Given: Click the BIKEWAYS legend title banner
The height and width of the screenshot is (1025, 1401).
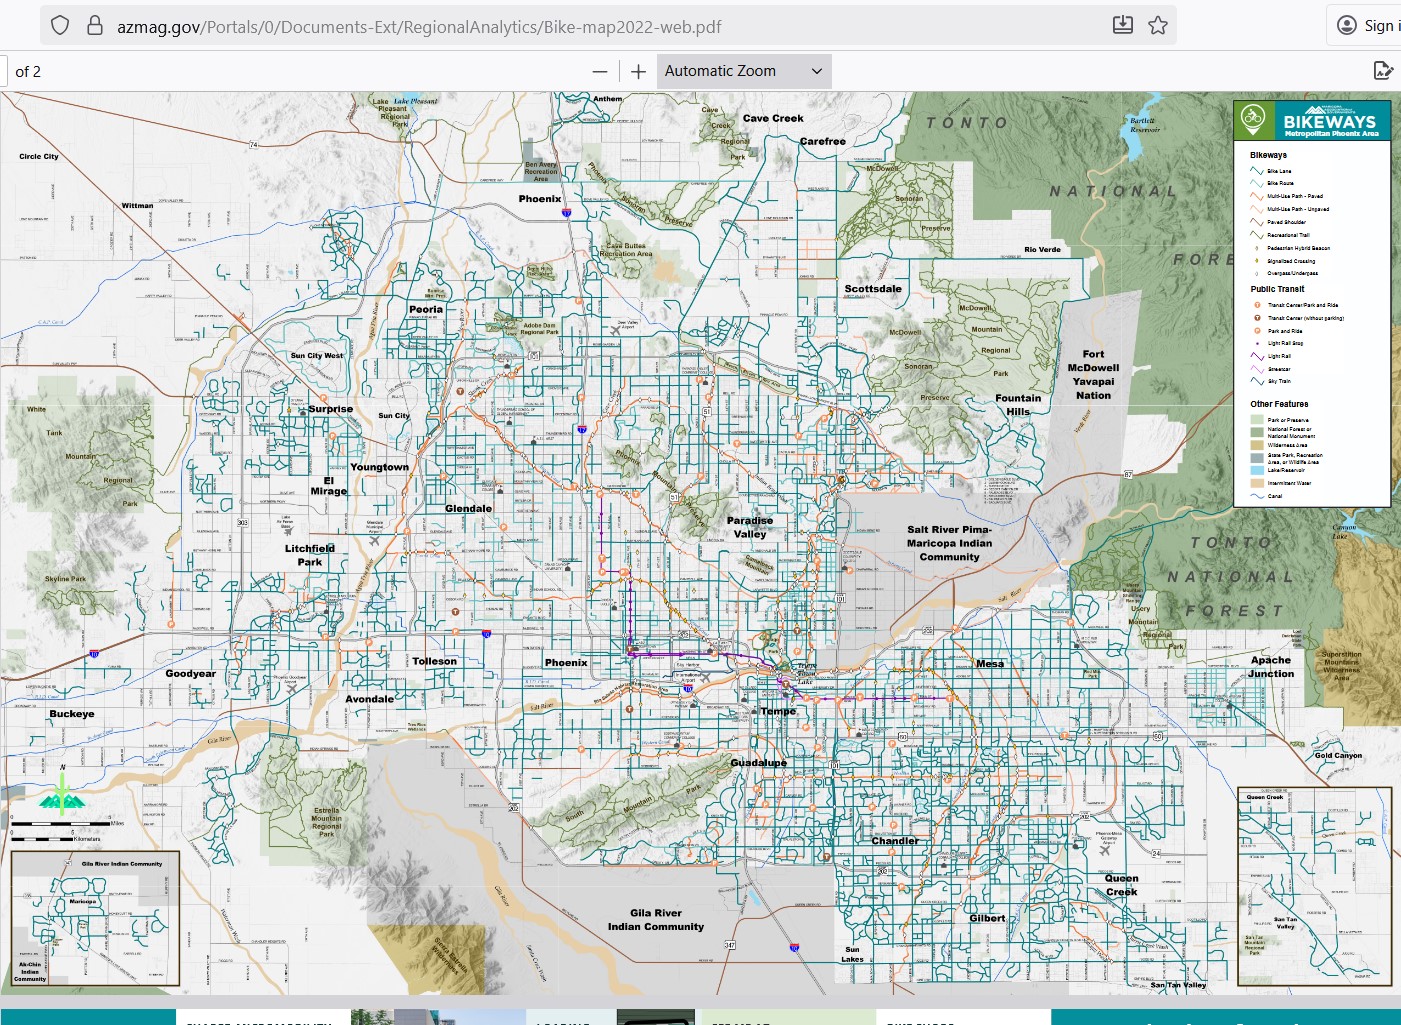Looking at the screenshot, I should [x=1329, y=122].
